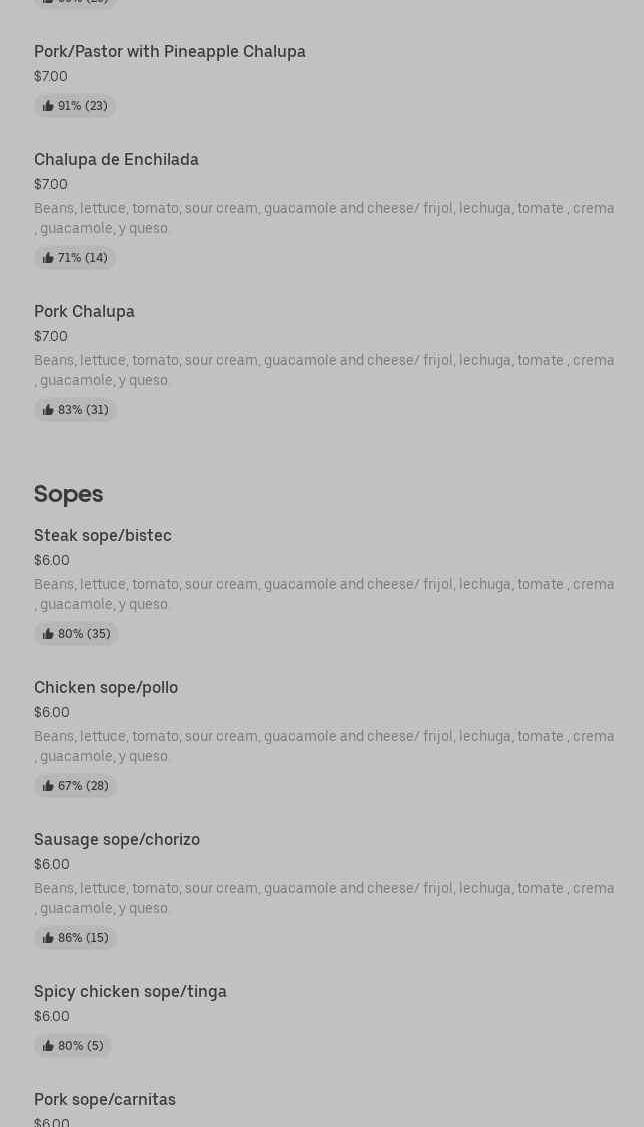Open the Pork sope/carnitas item

tap(105, 1100)
